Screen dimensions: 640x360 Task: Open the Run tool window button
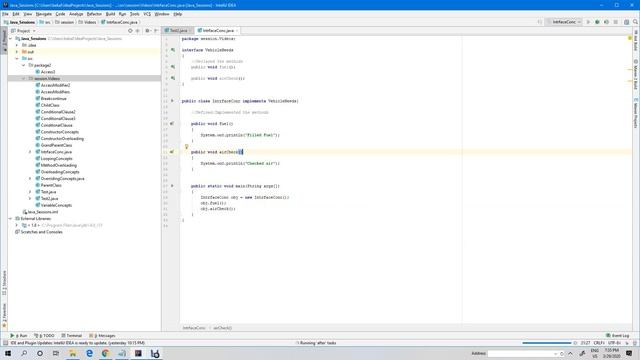click(19, 336)
